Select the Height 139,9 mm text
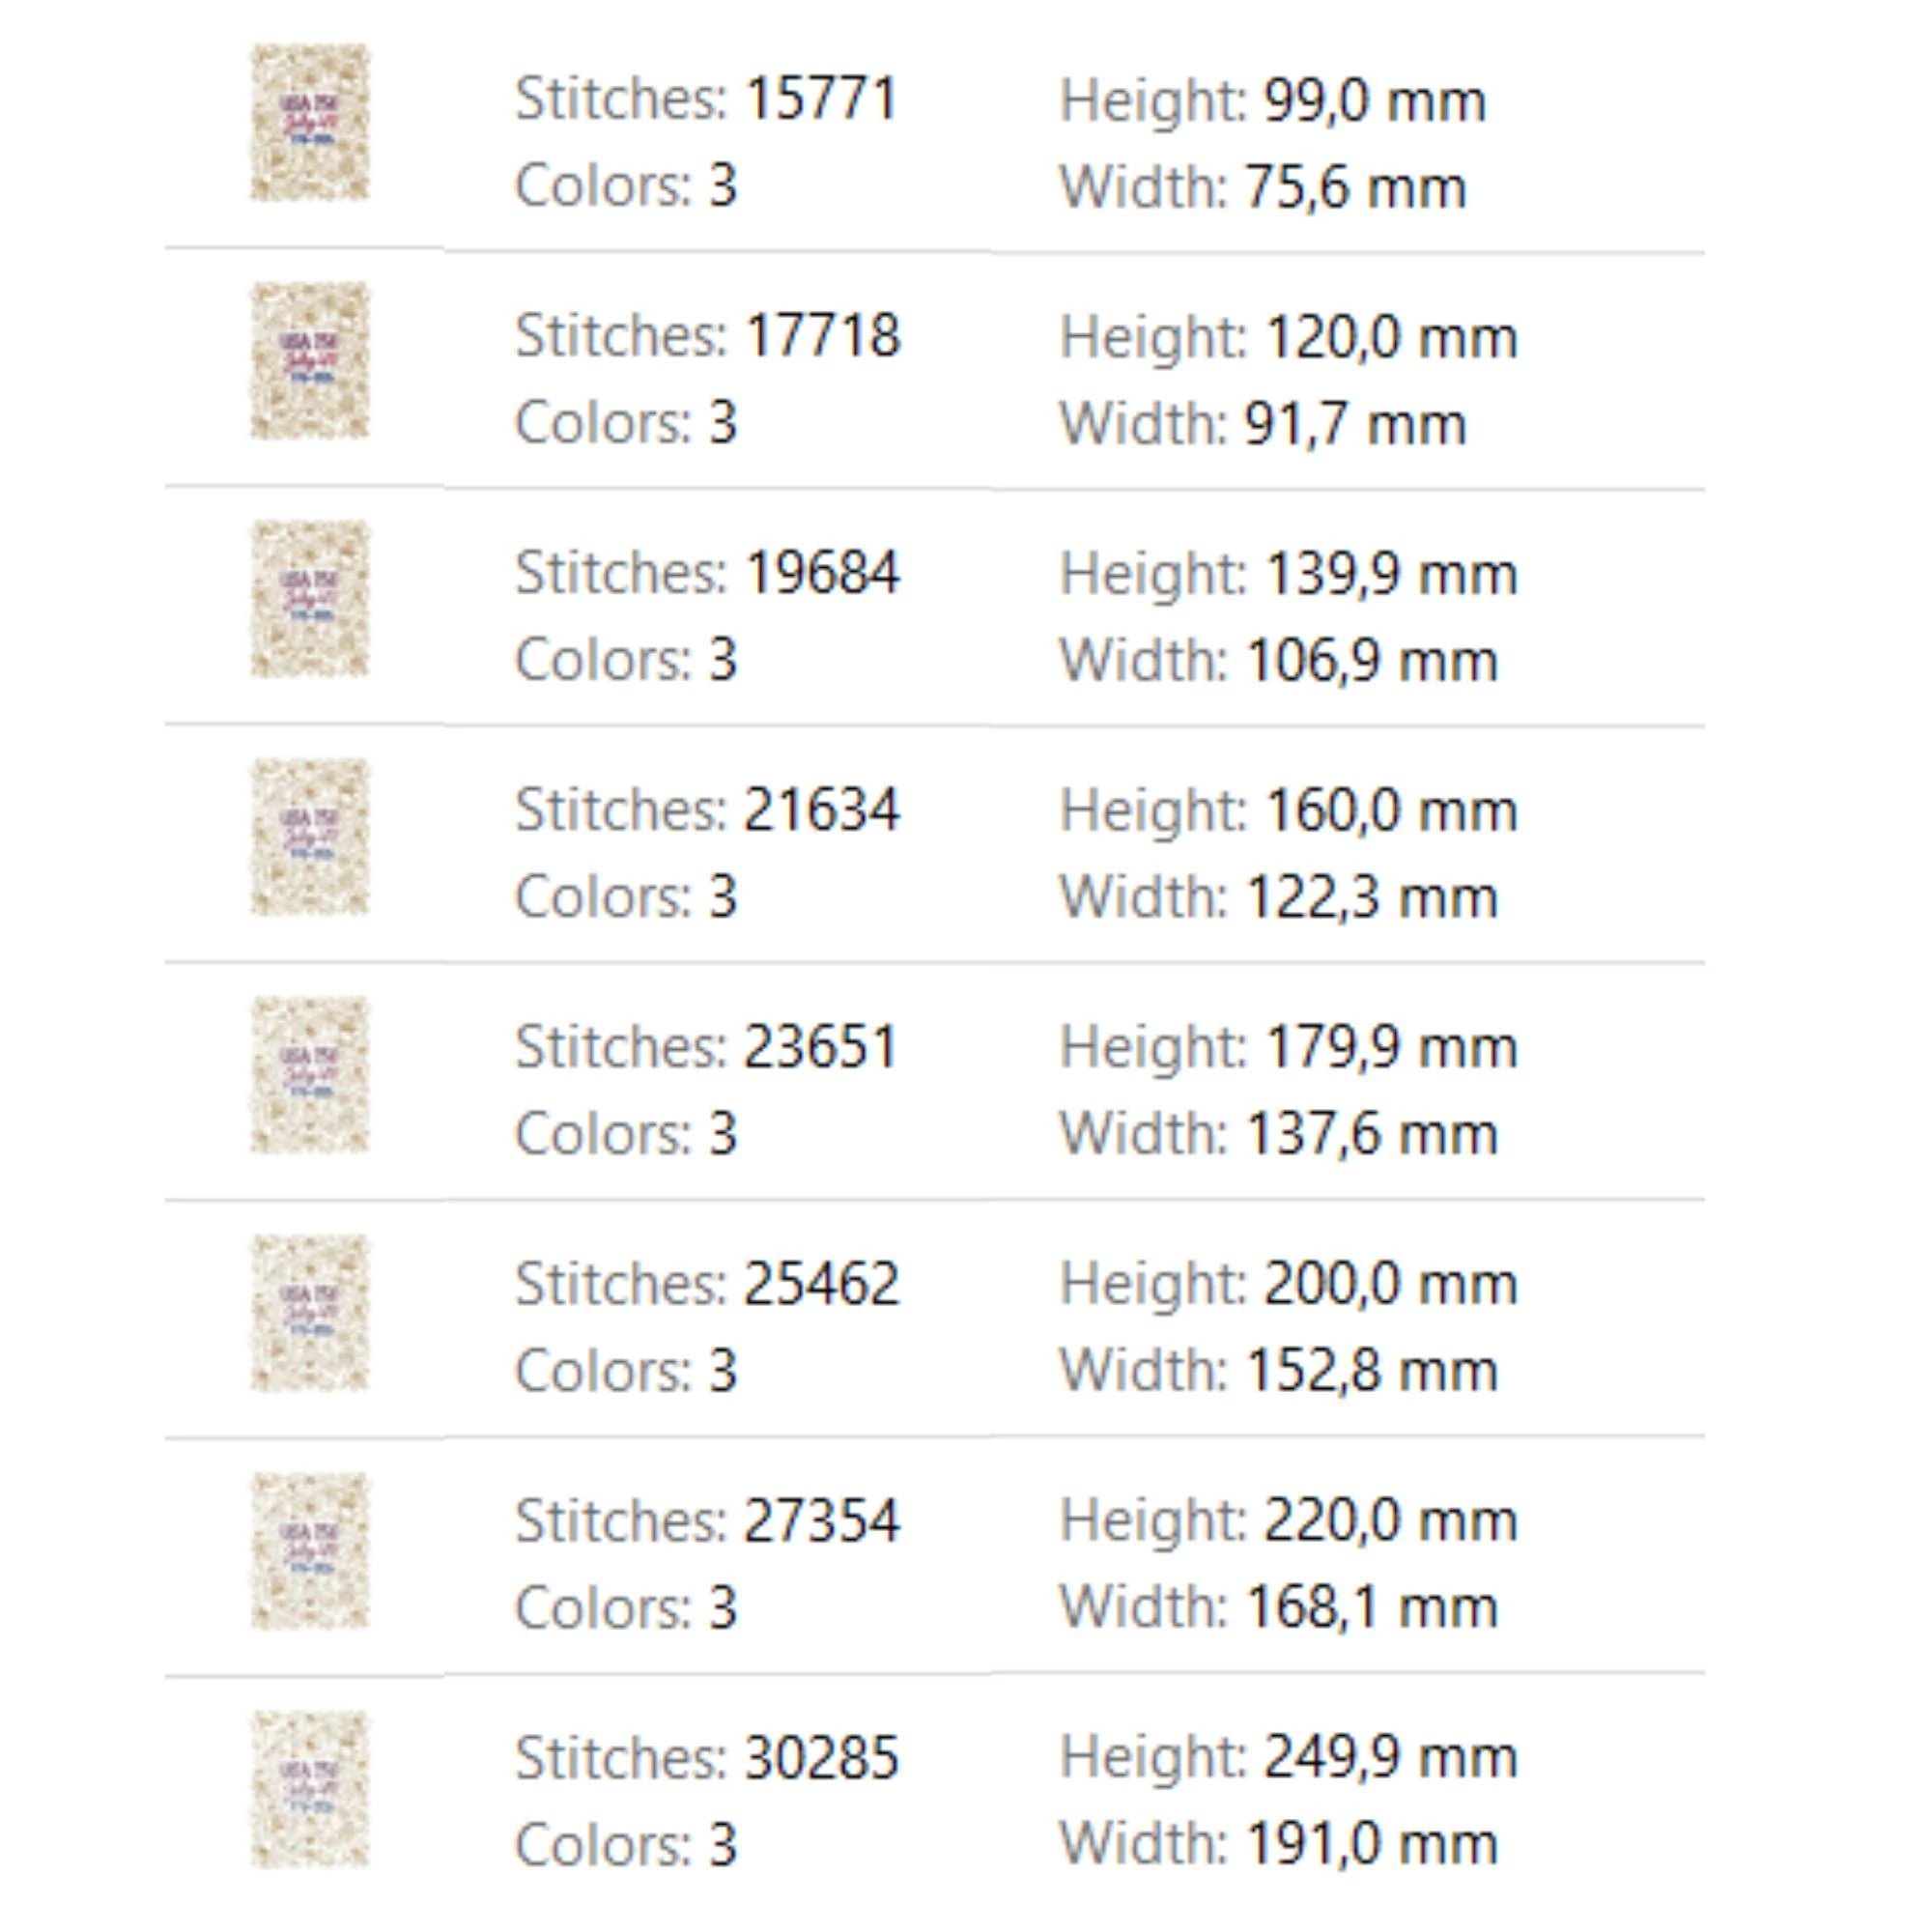 (x=1288, y=574)
